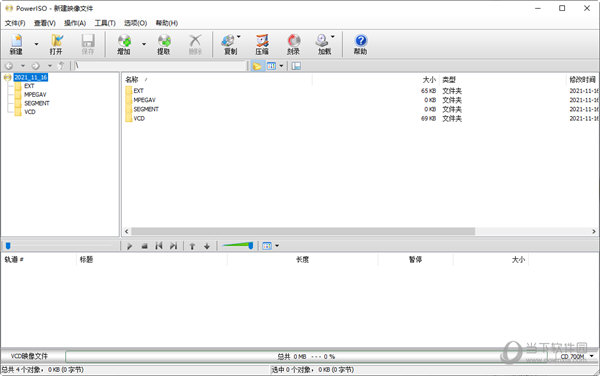This screenshot has width=600, height=376.
Task: Click the Up one level arrow icon
Action: [61, 66]
